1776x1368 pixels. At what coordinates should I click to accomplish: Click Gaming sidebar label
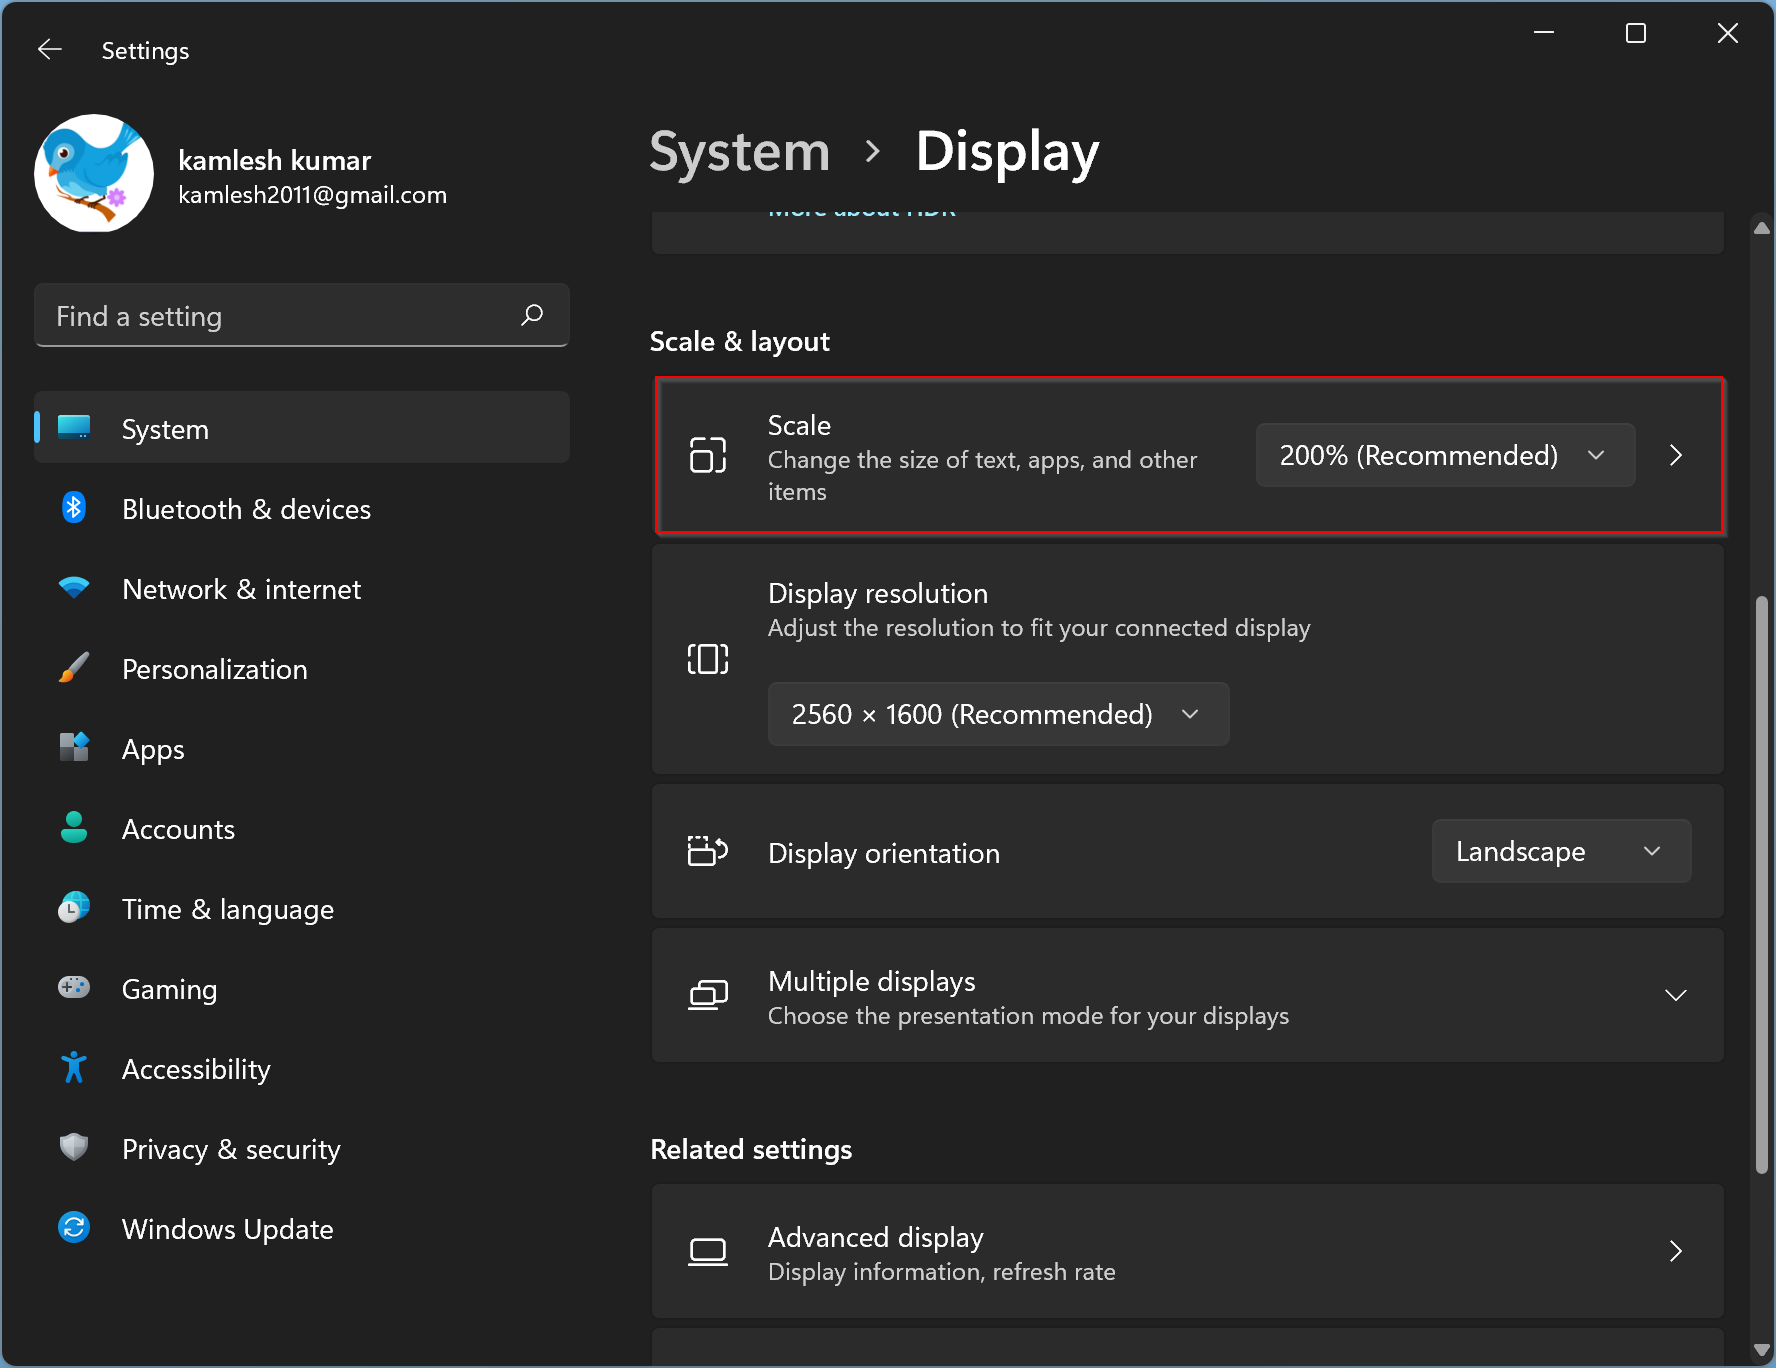[x=169, y=989]
